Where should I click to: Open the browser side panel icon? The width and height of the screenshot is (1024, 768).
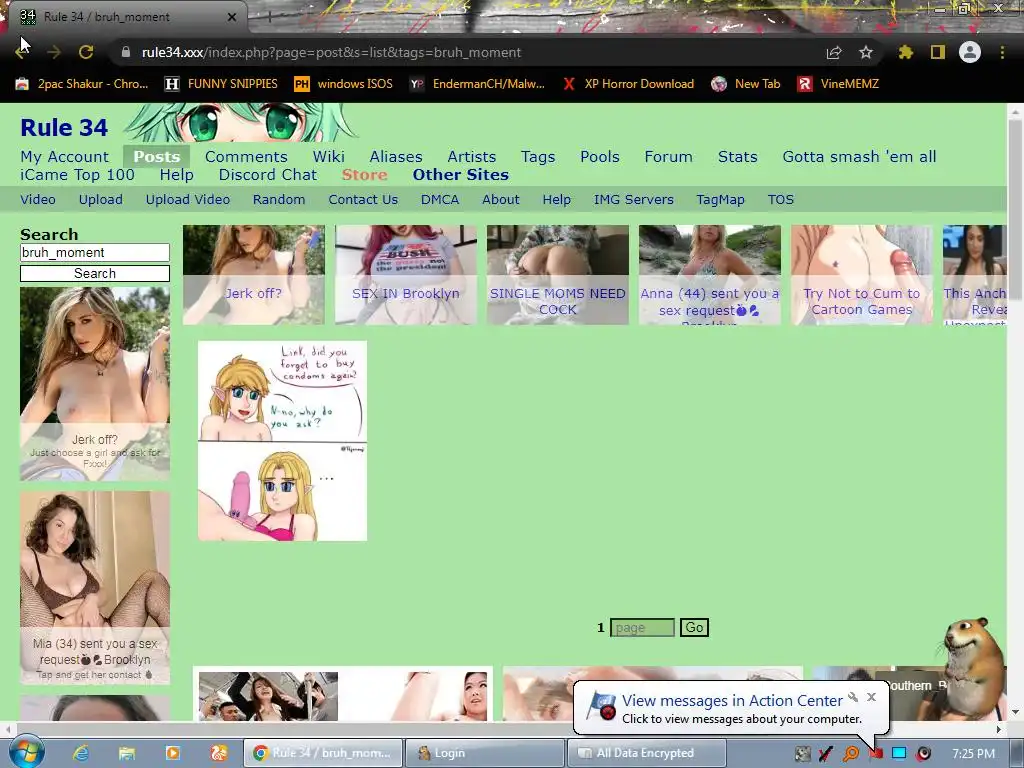click(938, 52)
